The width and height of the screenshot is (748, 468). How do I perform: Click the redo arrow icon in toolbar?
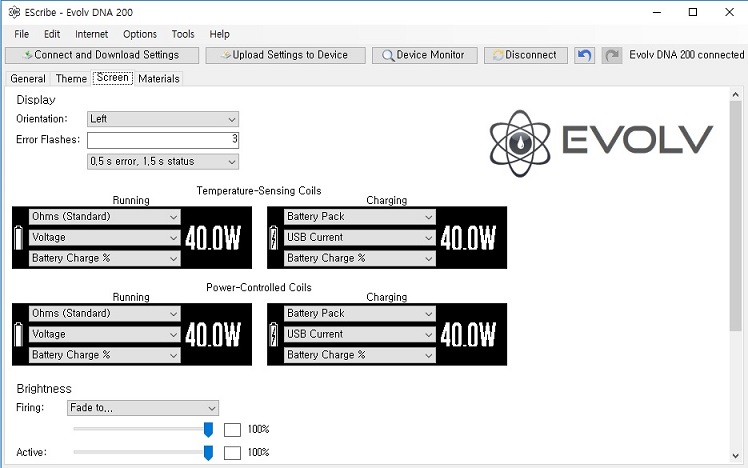[x=612, y=55]
